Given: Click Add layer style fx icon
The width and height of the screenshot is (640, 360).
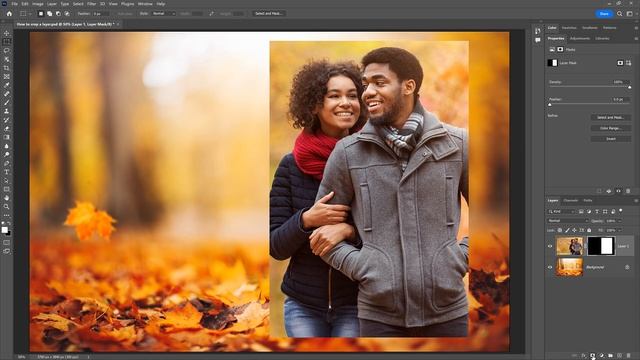Looking at the screenshot, I should click(583, 356).
